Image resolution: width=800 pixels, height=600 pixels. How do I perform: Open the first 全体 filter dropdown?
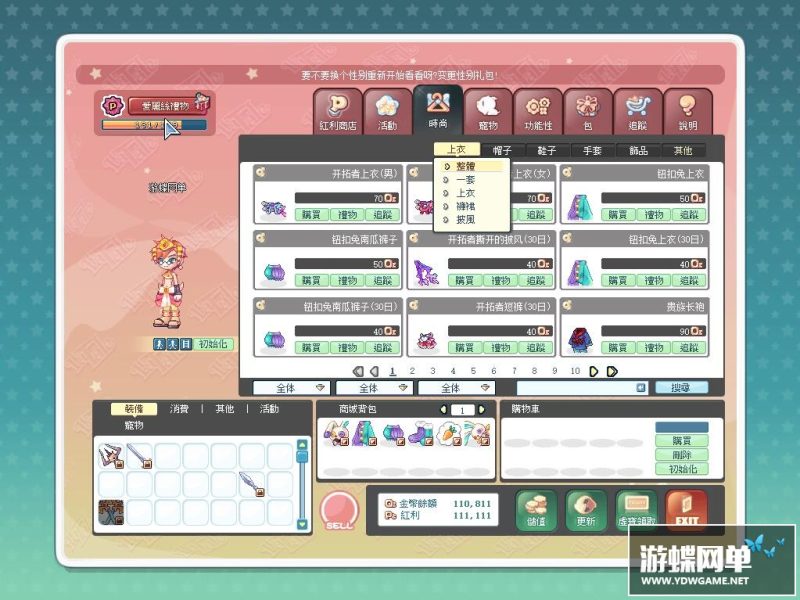tap(291, 388)
